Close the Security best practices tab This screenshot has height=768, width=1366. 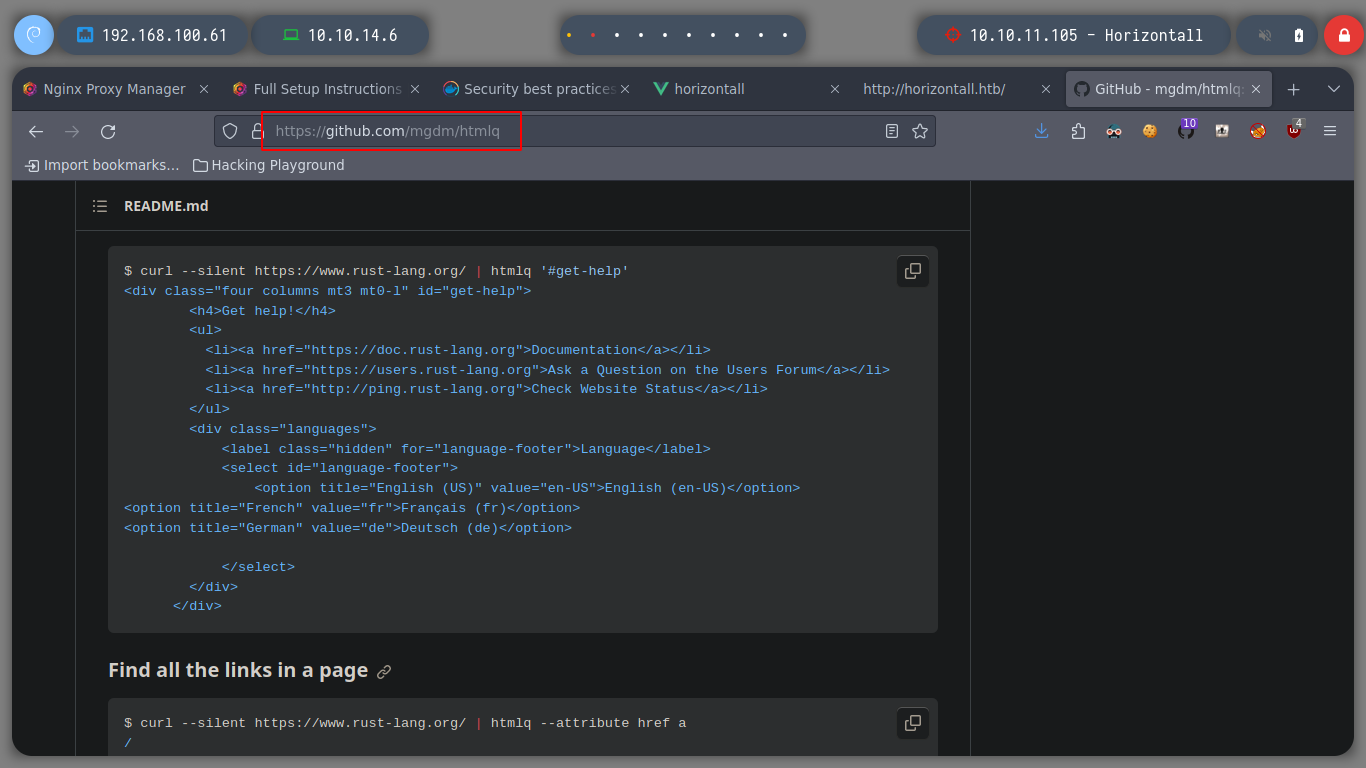click(x=626, y=89)
